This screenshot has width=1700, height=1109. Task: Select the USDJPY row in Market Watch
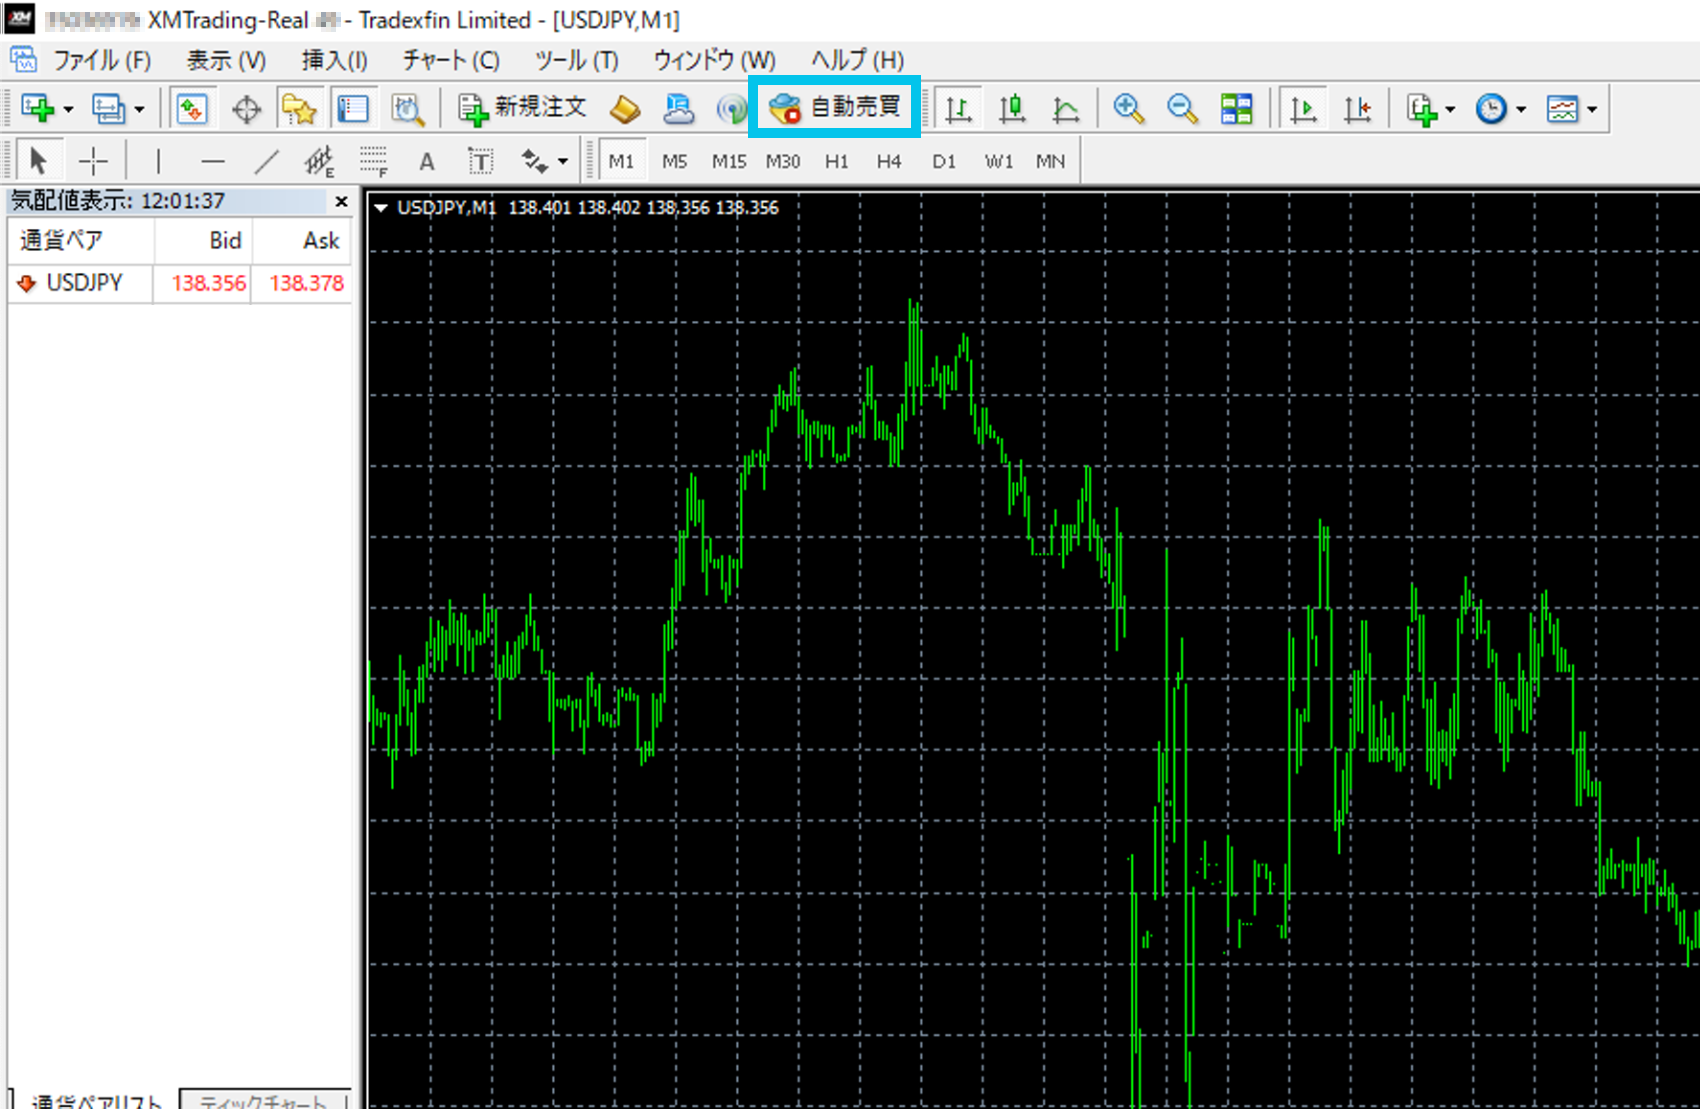click(x=84, y=283)
